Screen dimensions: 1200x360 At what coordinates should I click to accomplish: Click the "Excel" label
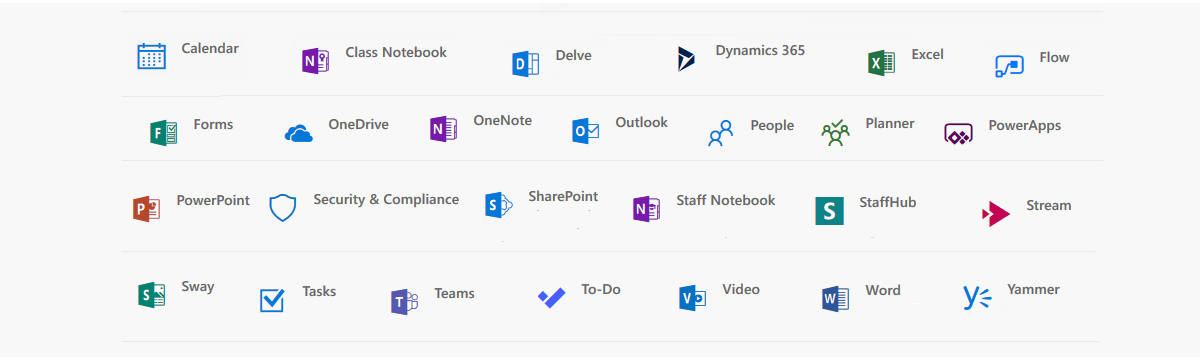pos(928,54)
